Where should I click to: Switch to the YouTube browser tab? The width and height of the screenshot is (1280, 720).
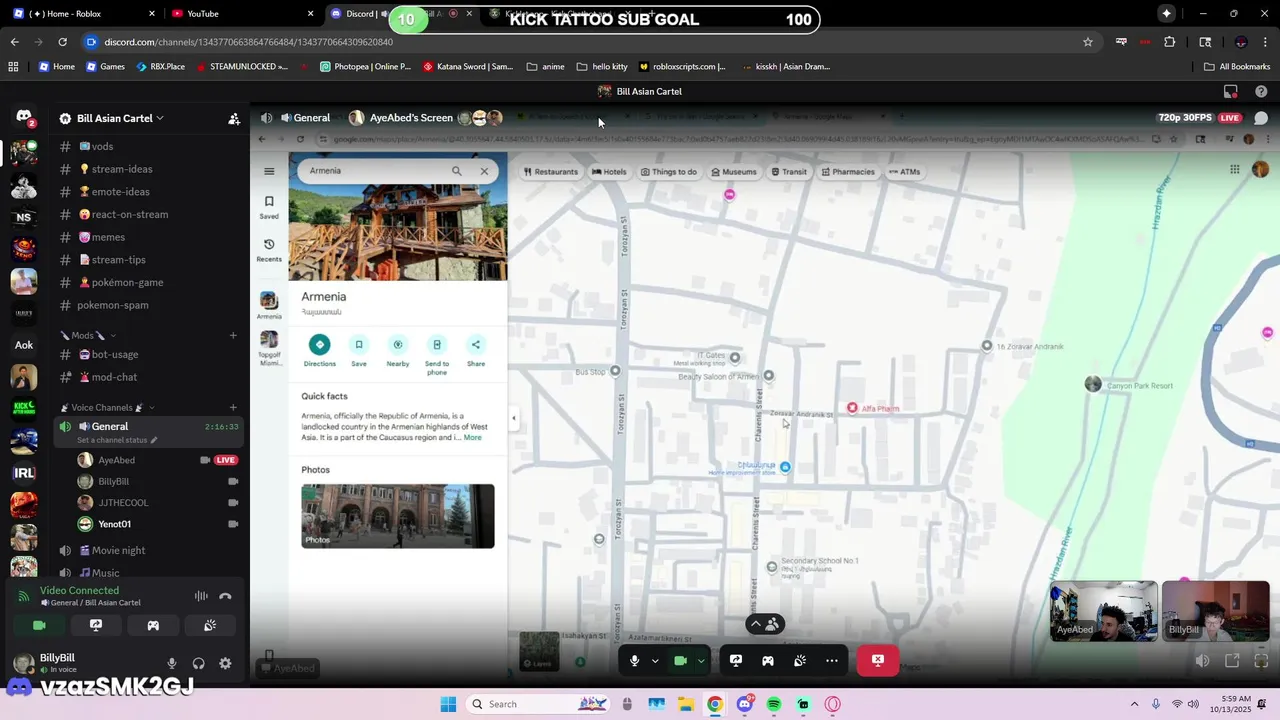pyautogui.click(x=240, y=14)
